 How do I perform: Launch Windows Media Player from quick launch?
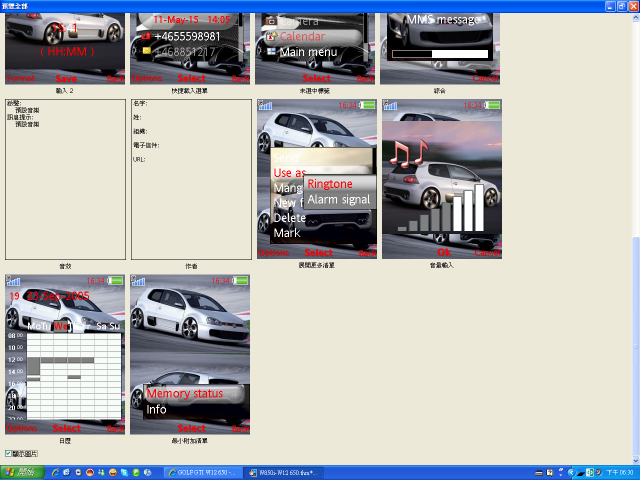78,473
